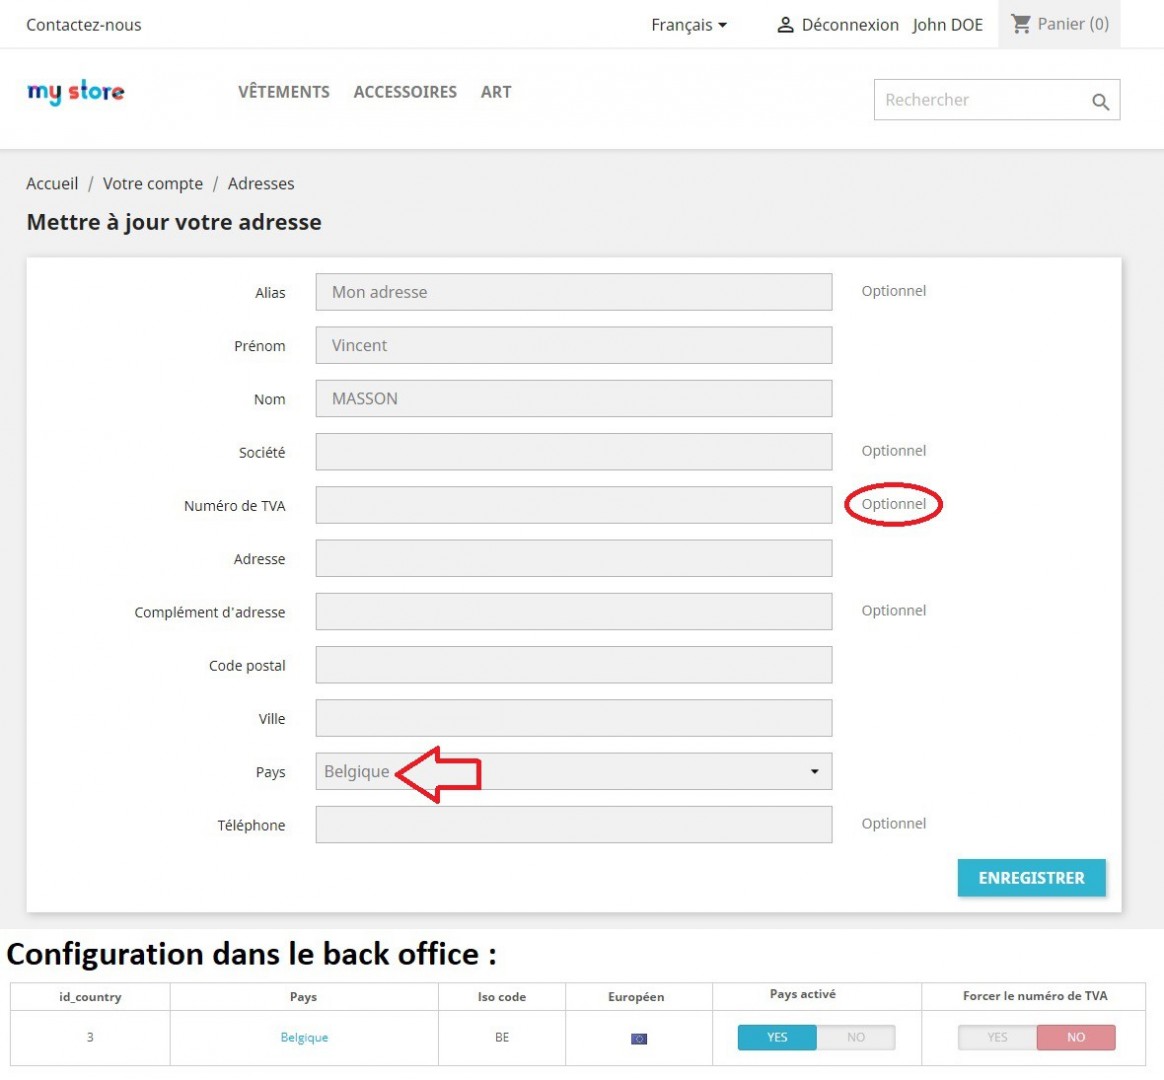Click the user account icon beside Déconnexion
Image resolution: width=1164 pixels, height=1080 pixels.
(x=785, y=25)
